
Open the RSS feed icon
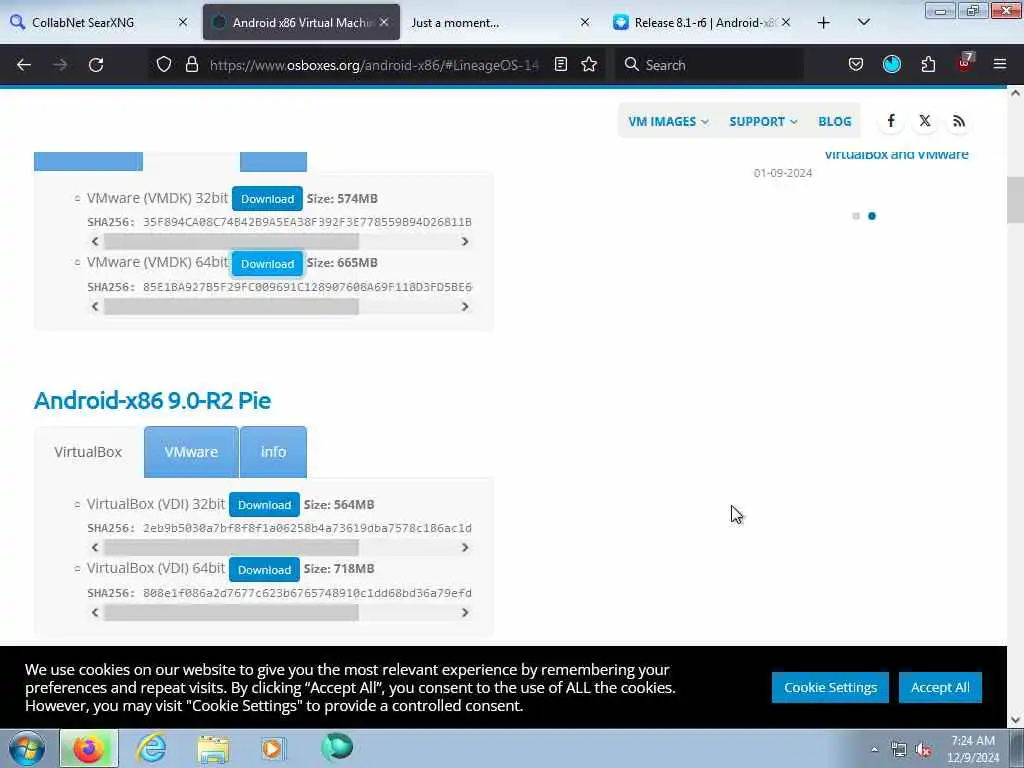click(x=959, y=121)
